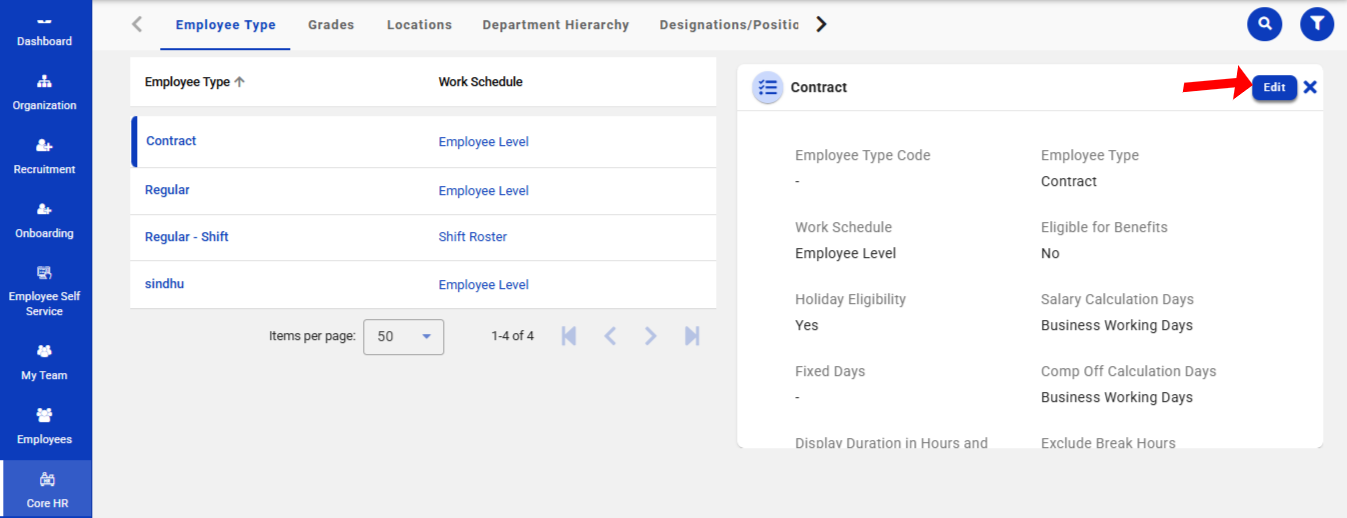Sort by Employee Type column header
The height and width of the screenshot is (518, 1347).
[188, 82]
